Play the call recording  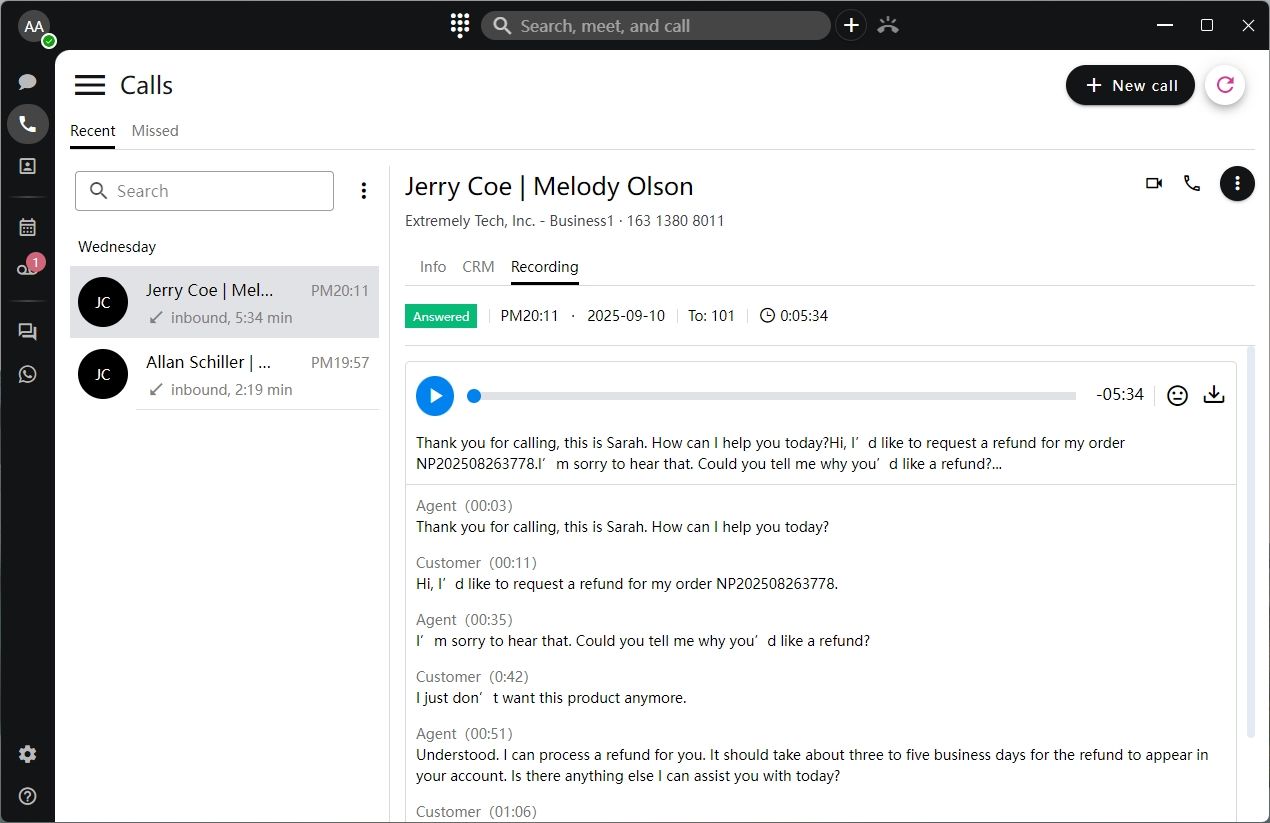point(435,396)
